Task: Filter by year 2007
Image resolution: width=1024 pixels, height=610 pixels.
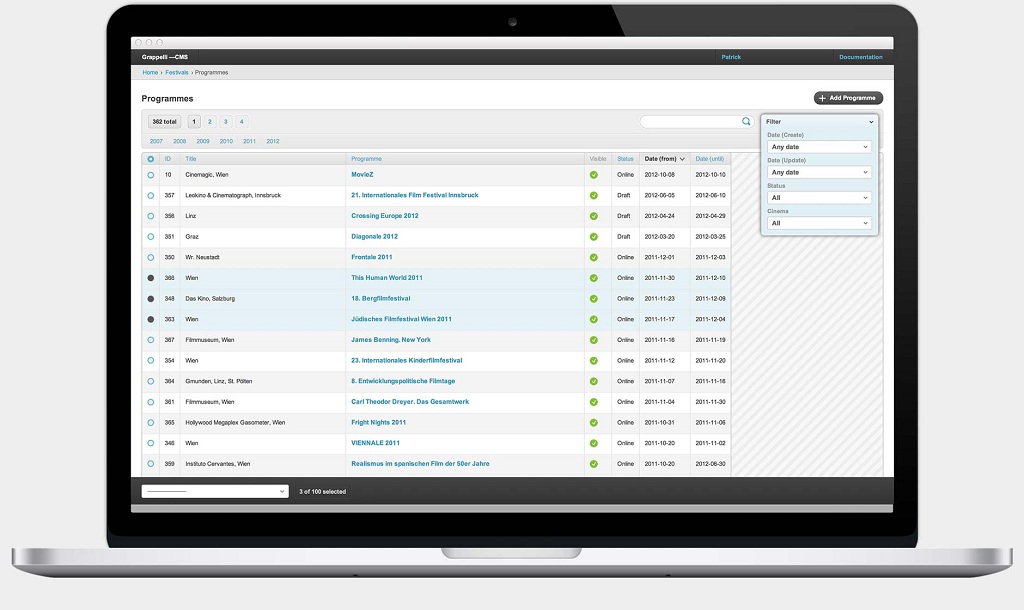Action: click(156, 141)
